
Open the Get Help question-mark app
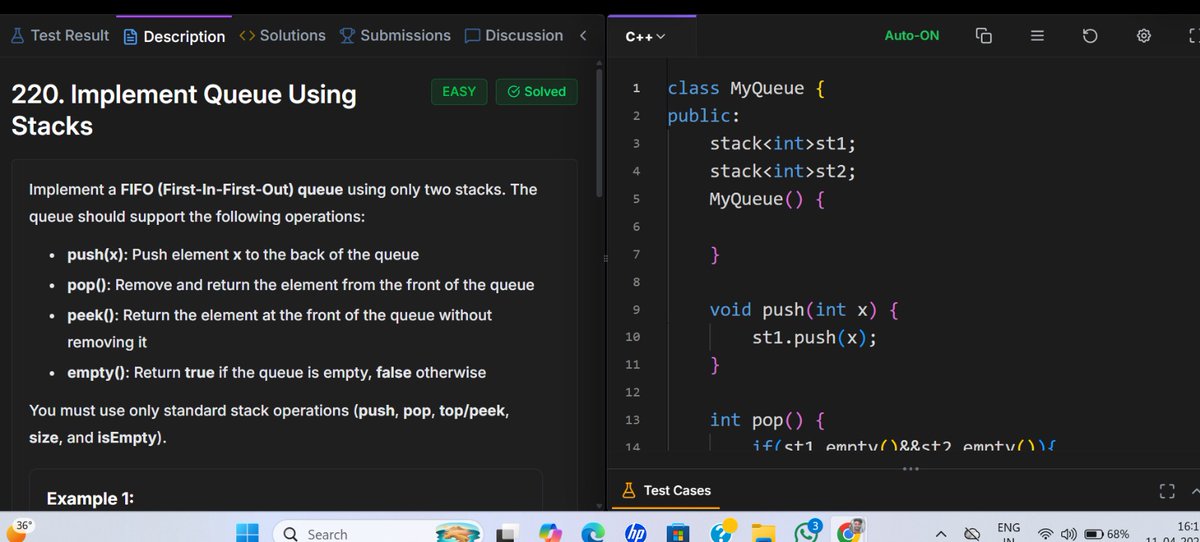(722, 531)
